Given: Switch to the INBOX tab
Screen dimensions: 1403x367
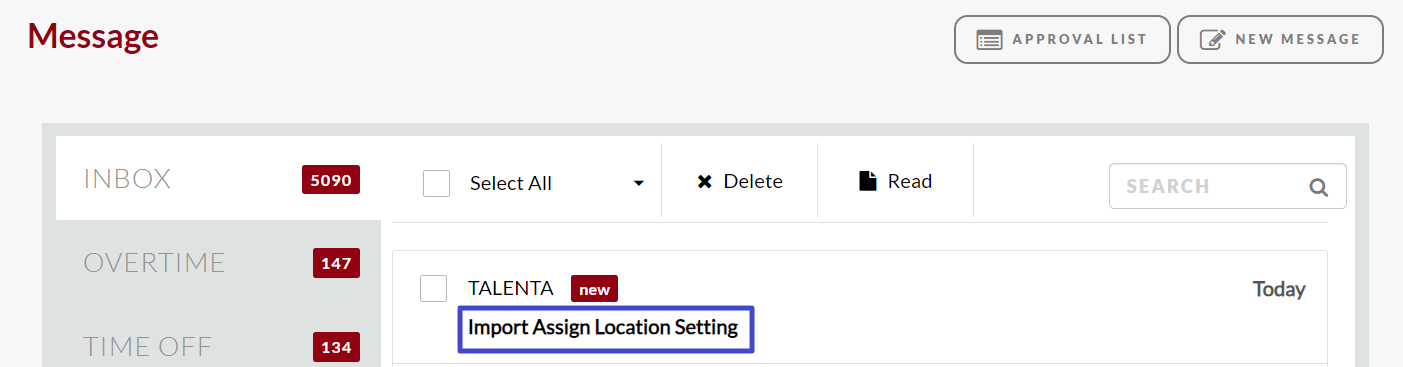Looking at the screenshot, I should pos(218,179).
